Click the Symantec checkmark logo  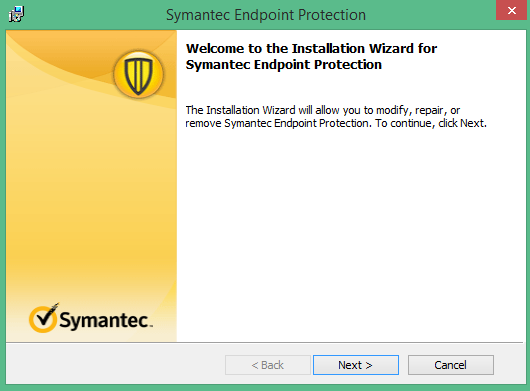click(x=91, y=318)
